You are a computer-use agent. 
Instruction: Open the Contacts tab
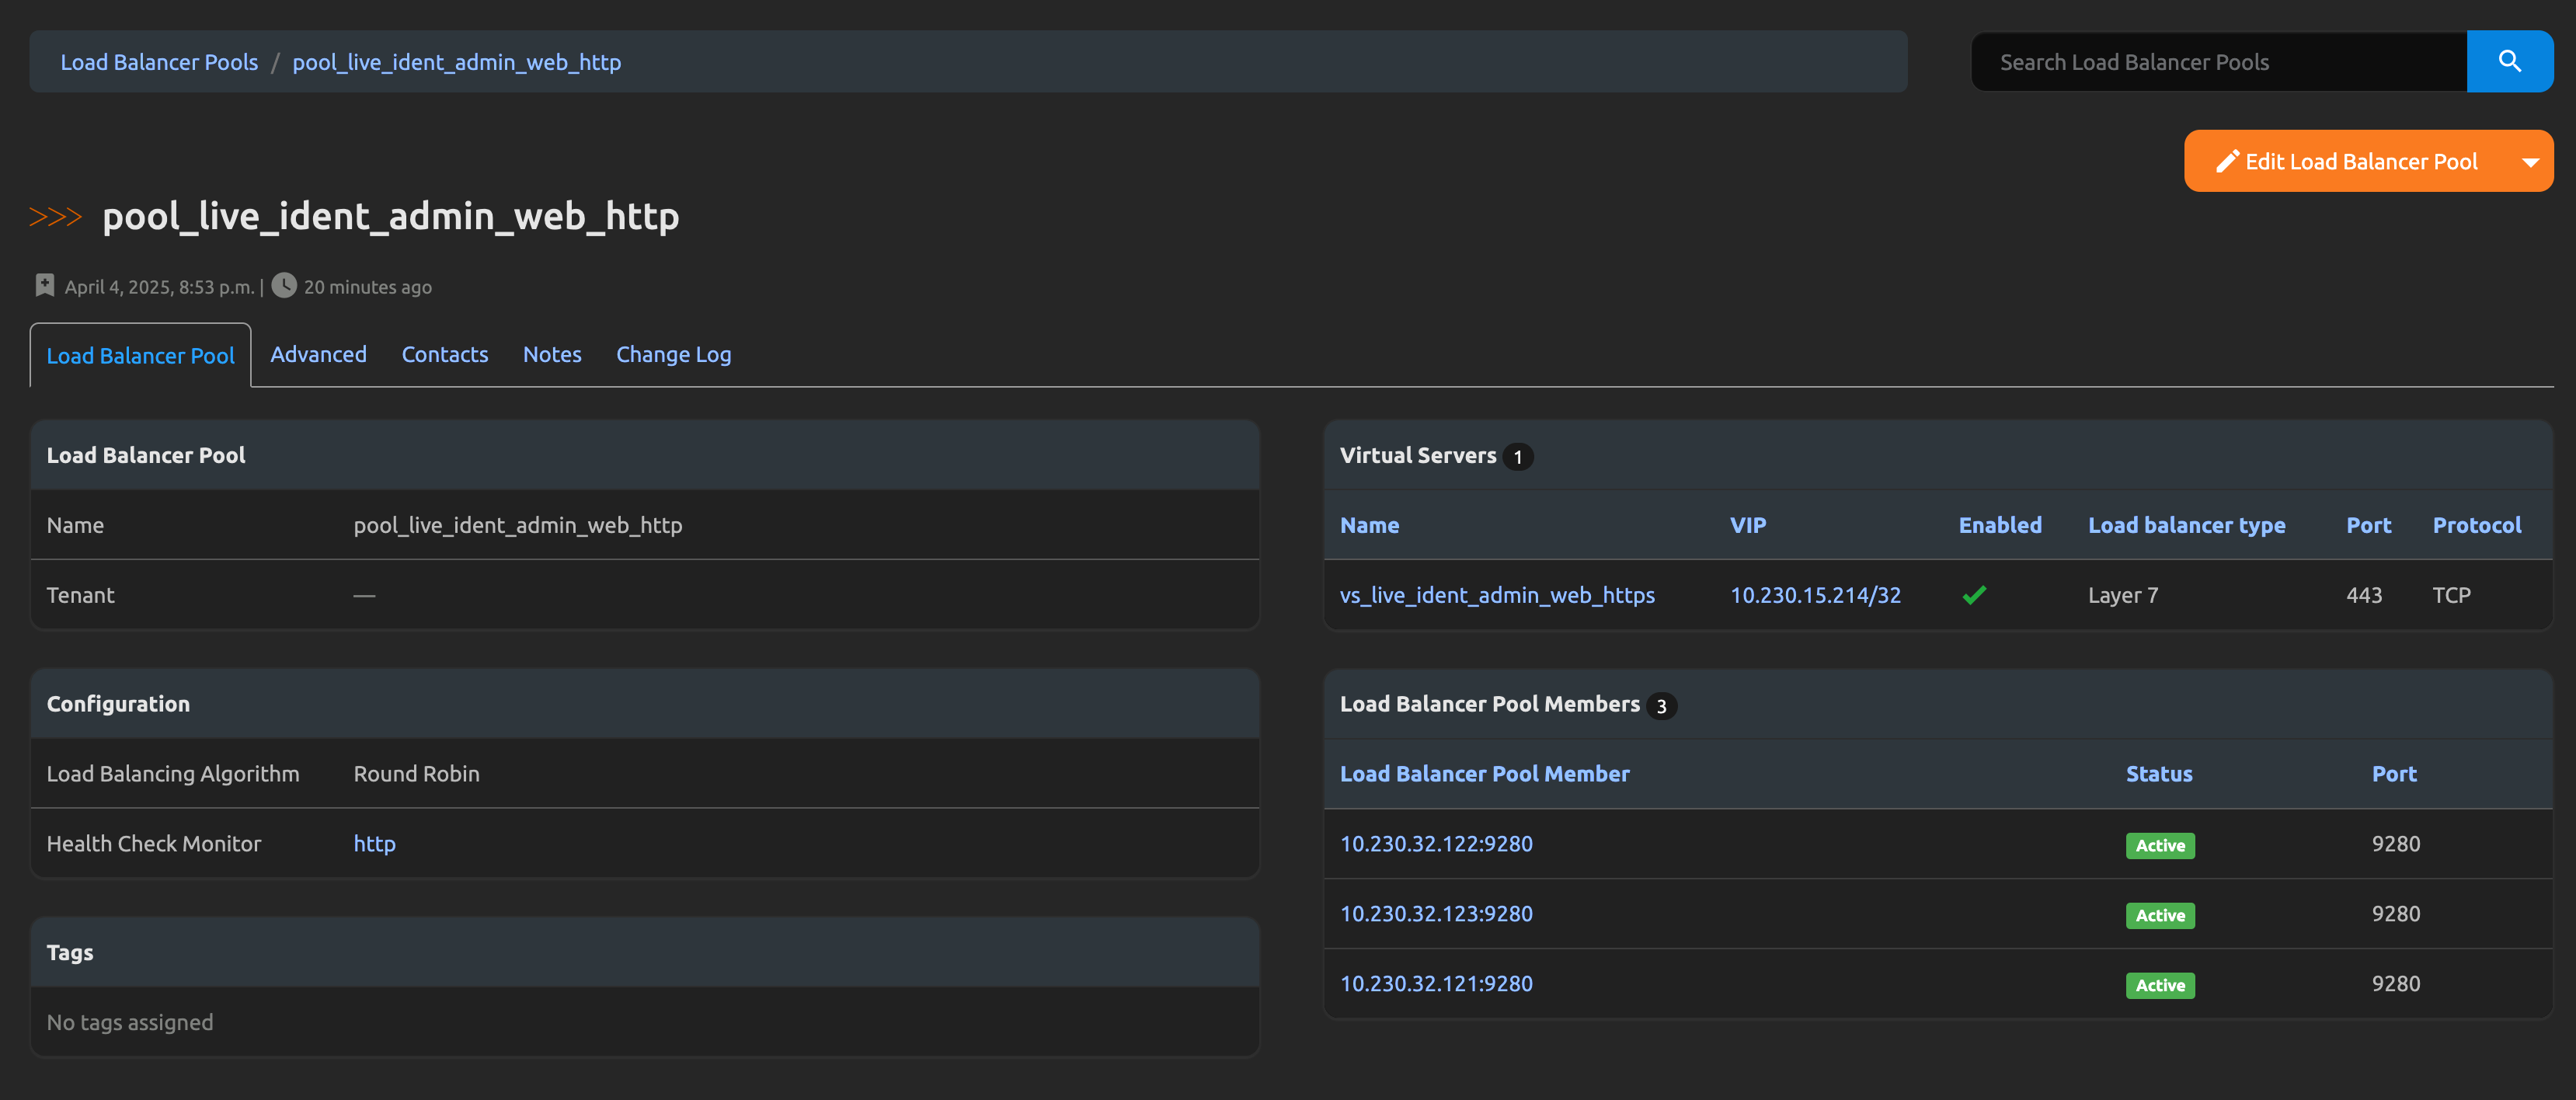point(444,354)
